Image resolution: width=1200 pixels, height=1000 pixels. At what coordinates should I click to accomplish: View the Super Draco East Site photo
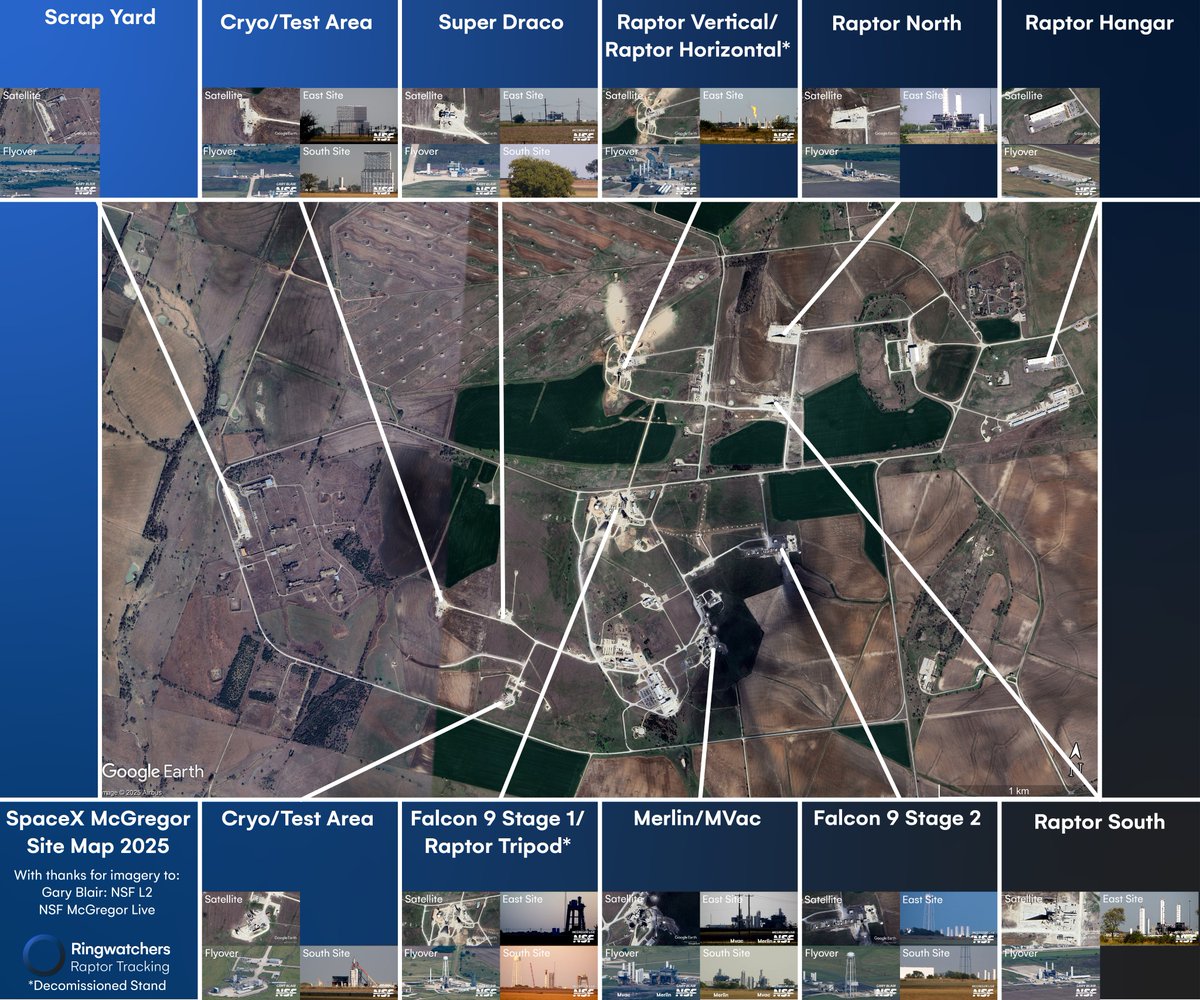(548, 116)
